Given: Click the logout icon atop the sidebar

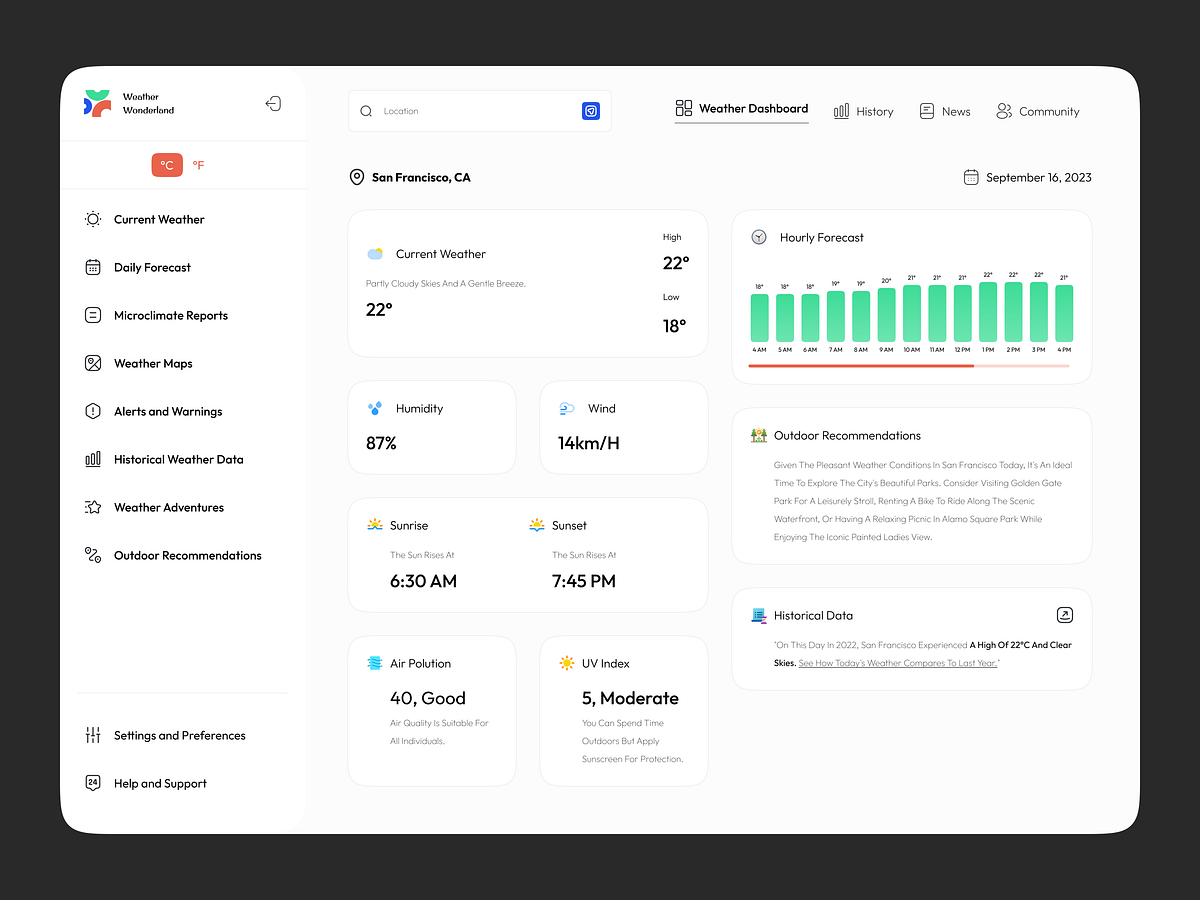Looking at the screenshot, I should click(273, 103).
